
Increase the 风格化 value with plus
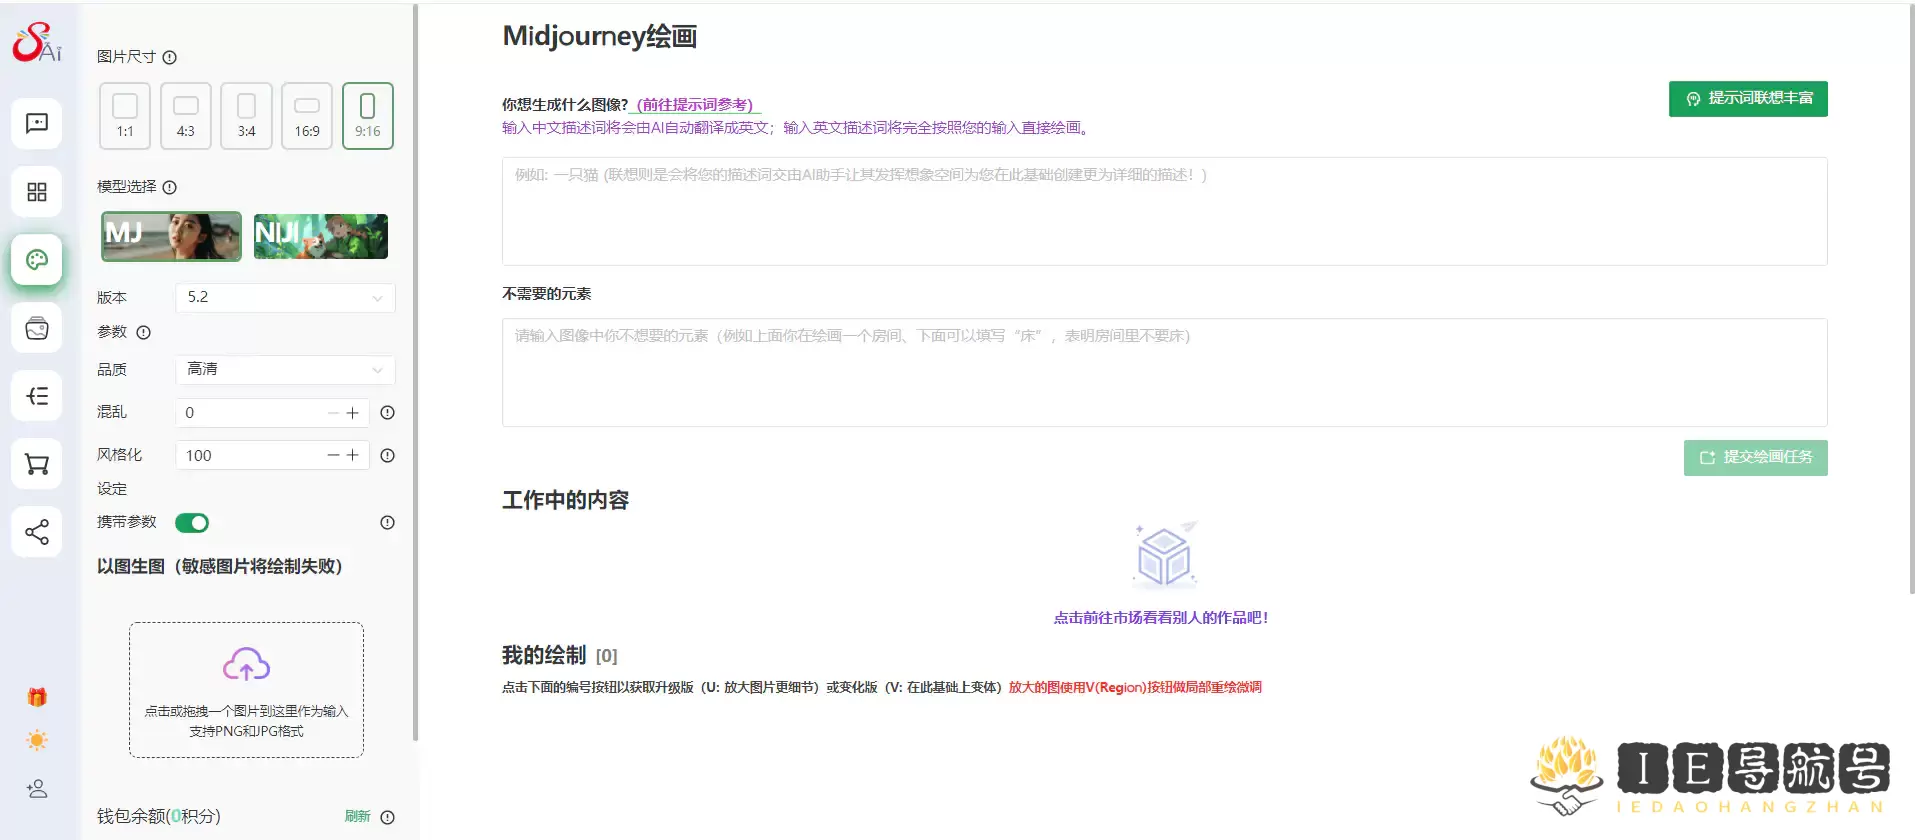click(352, 455)
